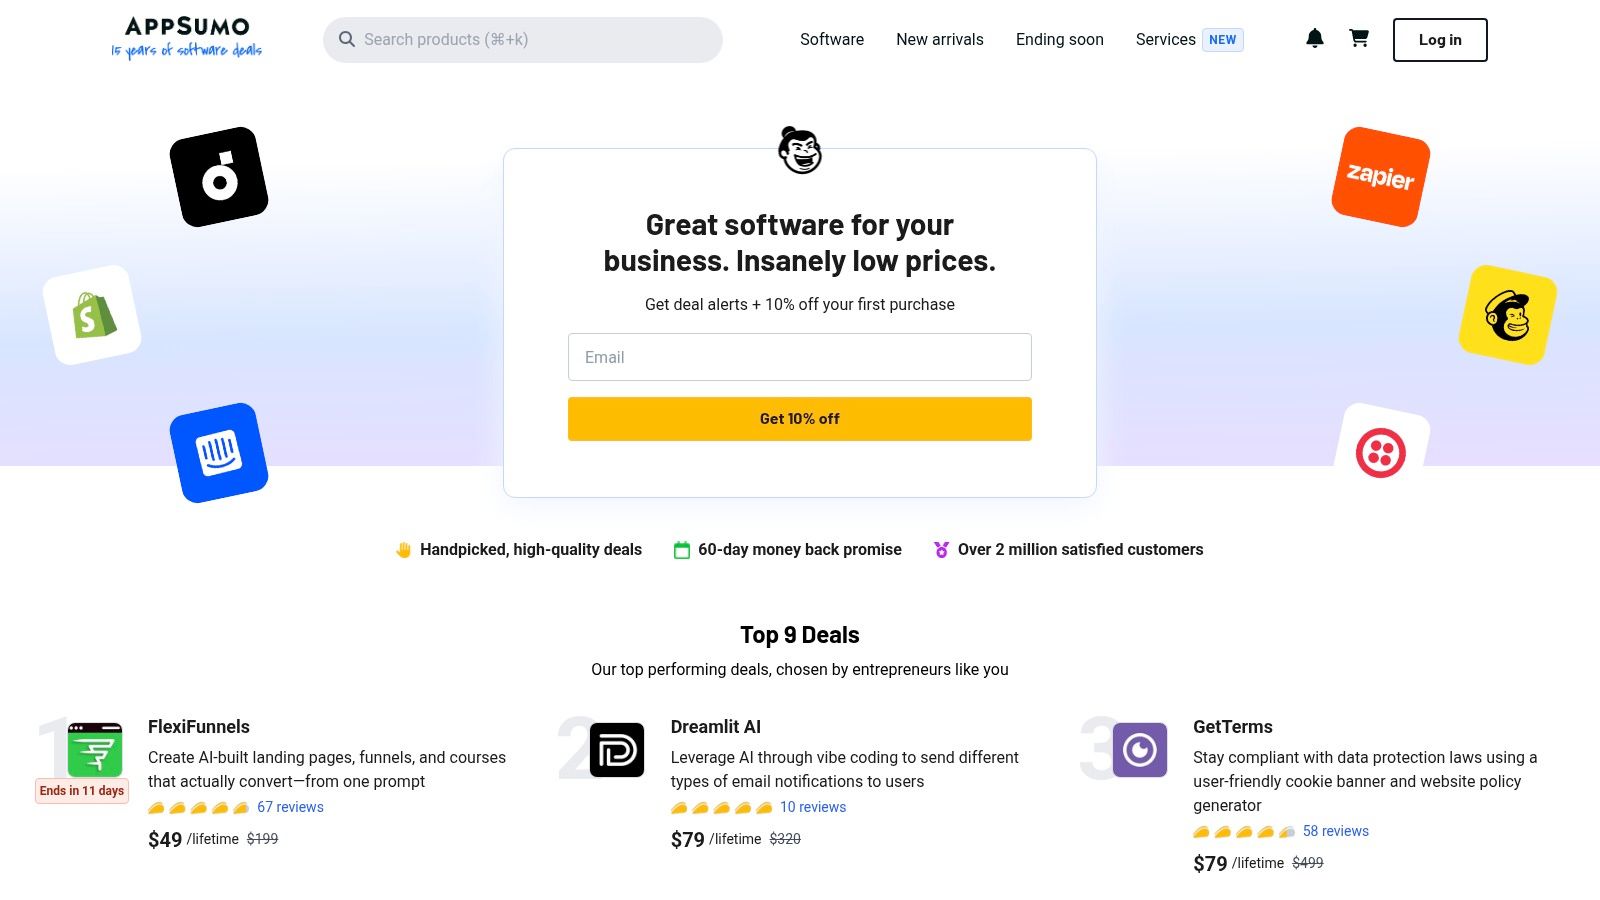Click the Dreamlit AI logo icon
This screenshot has height=900, width=1600.
(617, 751)
